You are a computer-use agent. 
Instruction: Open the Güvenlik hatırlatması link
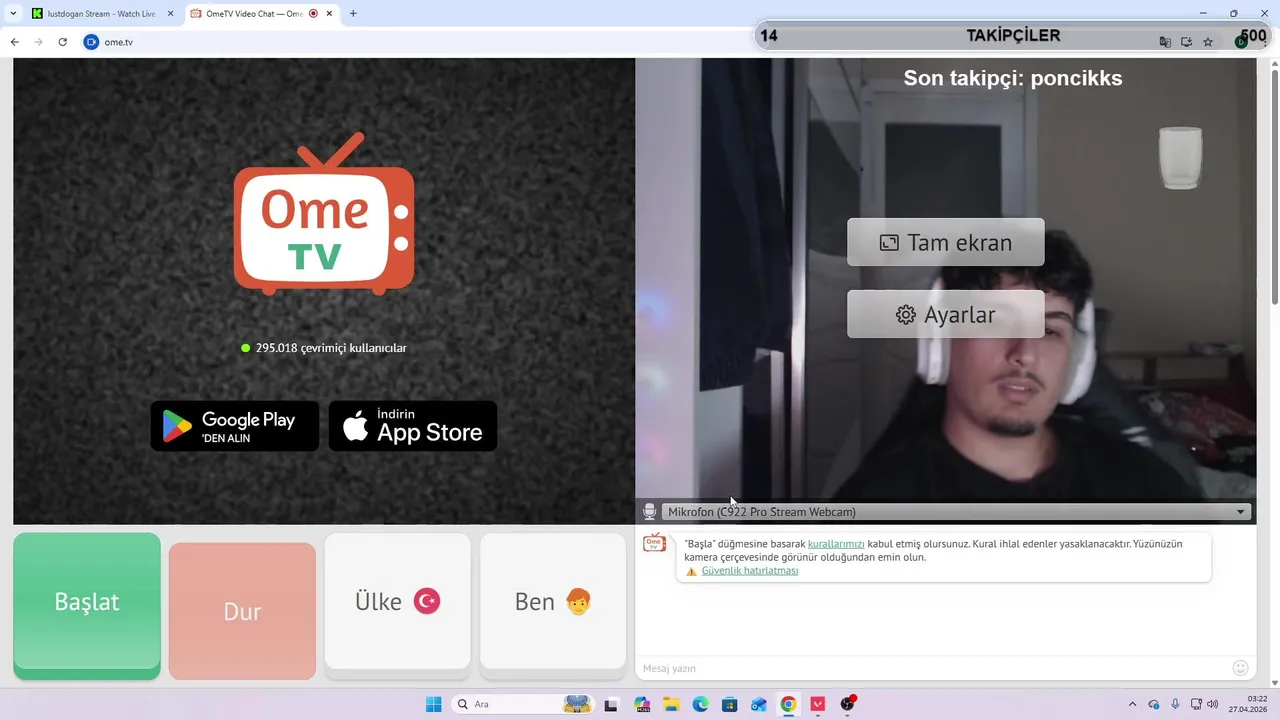click(750, 571)
